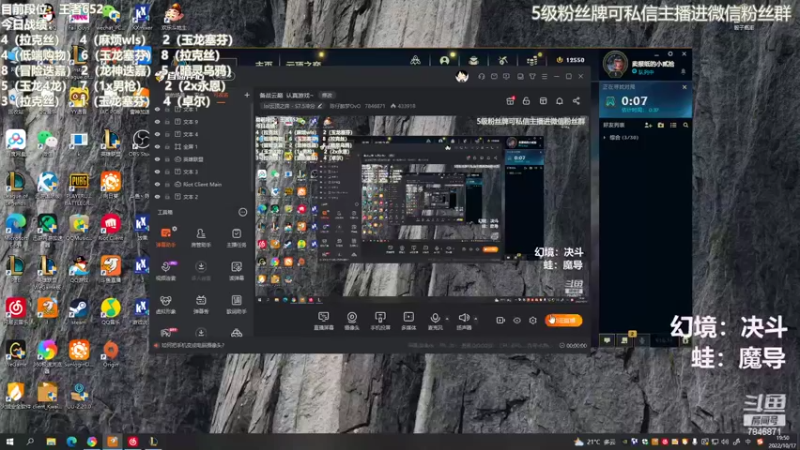
Task: Click the 修改 title edit button
Action: (x=327, y=95)
